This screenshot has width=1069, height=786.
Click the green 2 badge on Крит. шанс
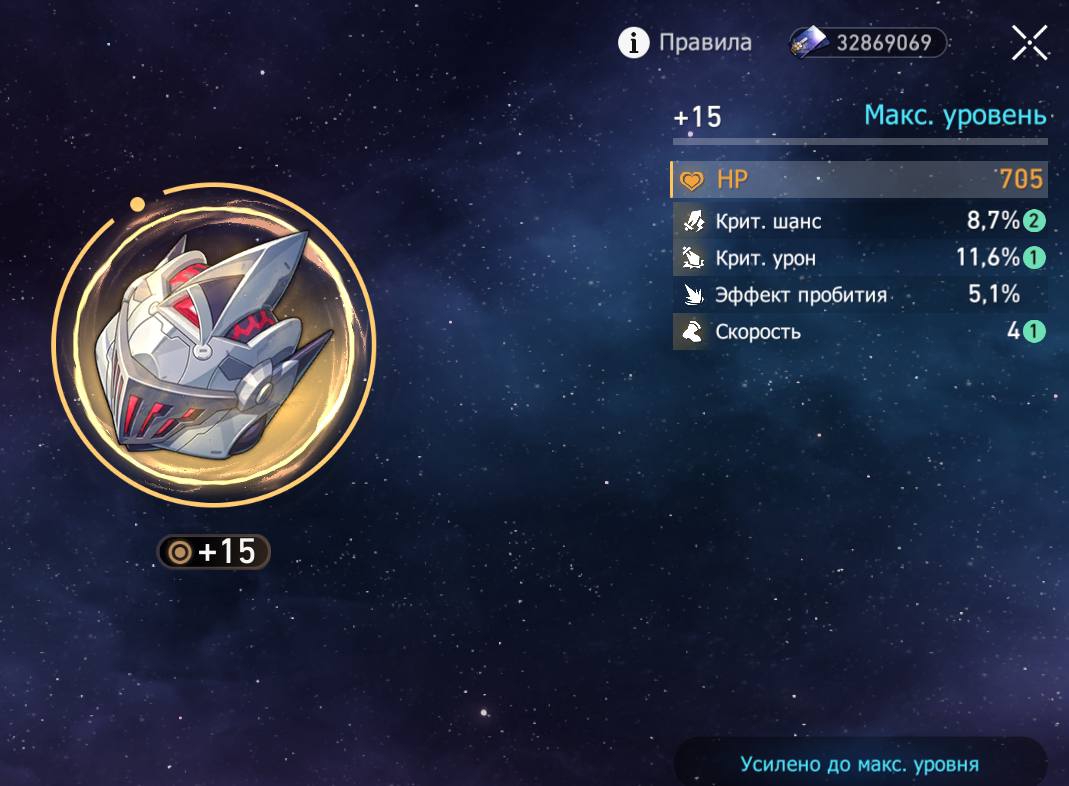[x=1034, y=221]
